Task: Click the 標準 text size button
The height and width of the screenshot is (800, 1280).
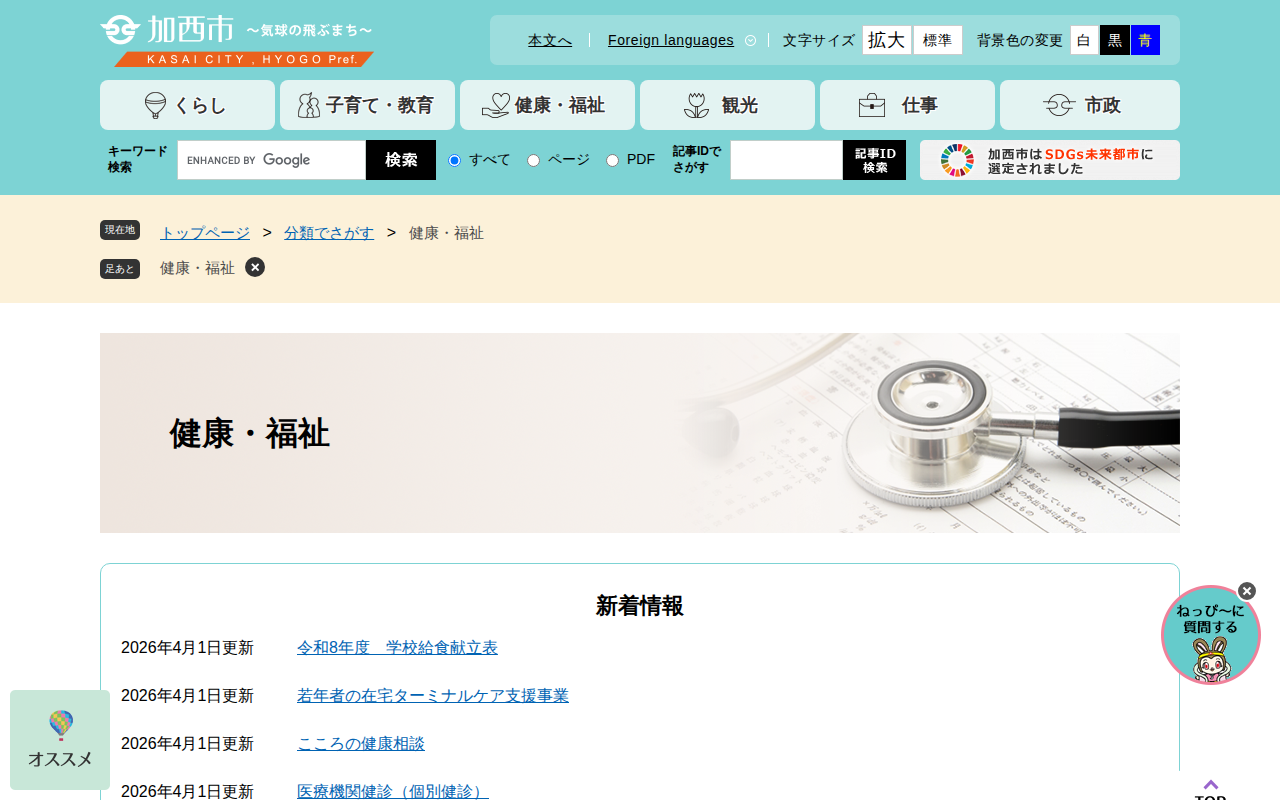Action: point(938,40)
